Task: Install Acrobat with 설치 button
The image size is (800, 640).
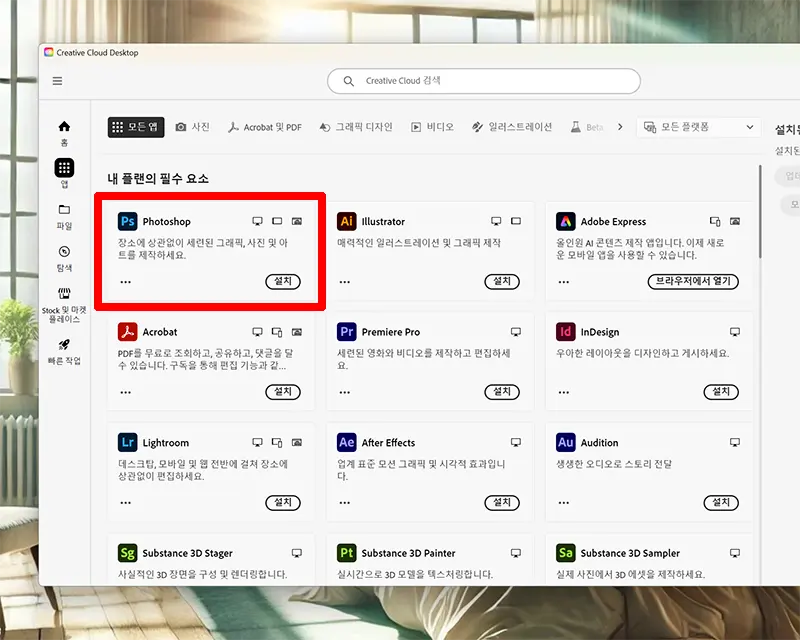Action: (283, 391)
